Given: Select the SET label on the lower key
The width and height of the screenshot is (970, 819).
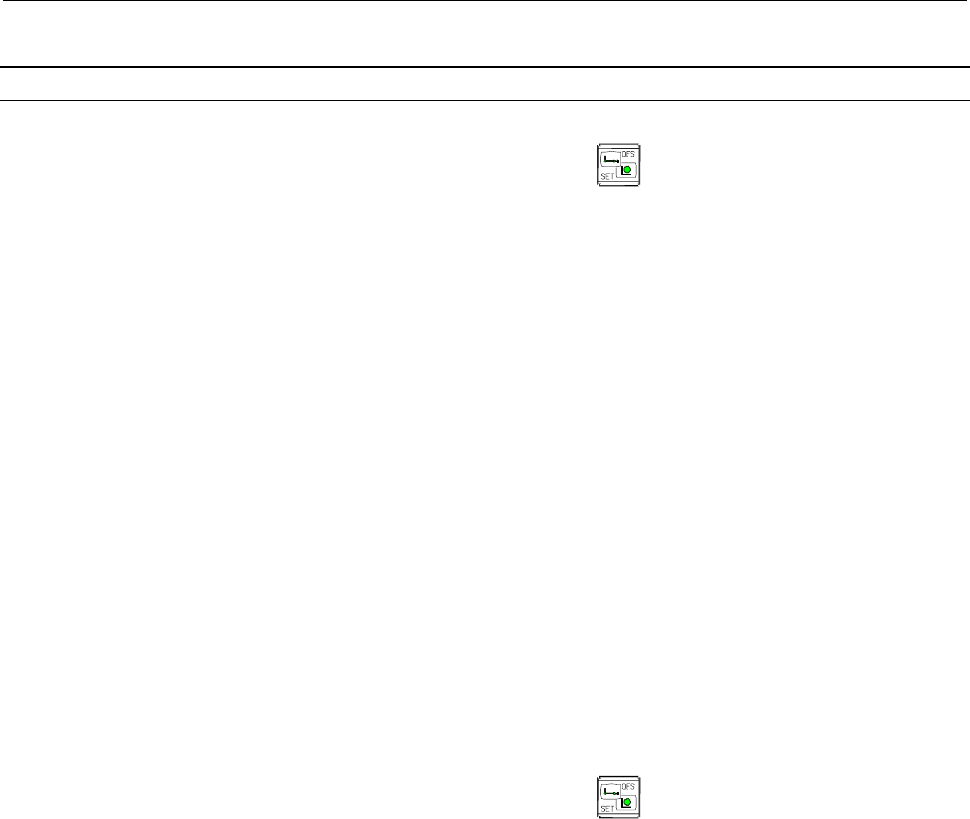Looking at the screenshot, I should click(x=607, y=808).
